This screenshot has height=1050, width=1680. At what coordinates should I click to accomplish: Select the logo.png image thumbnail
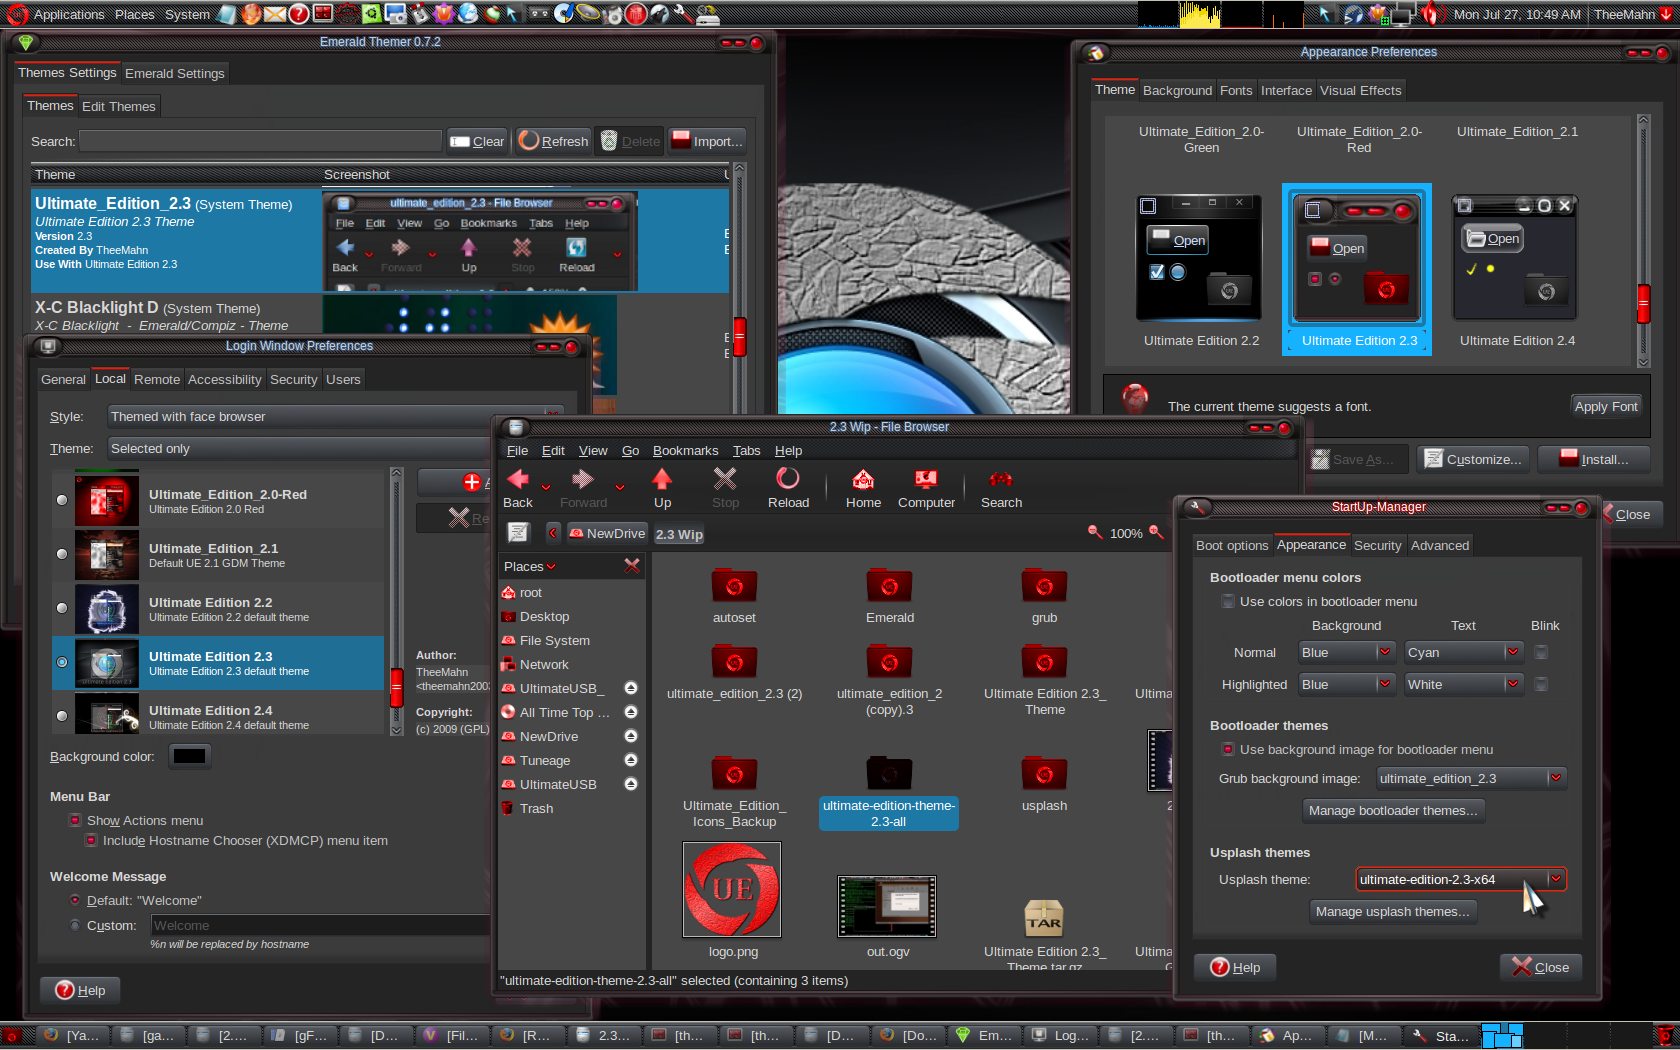732,889
